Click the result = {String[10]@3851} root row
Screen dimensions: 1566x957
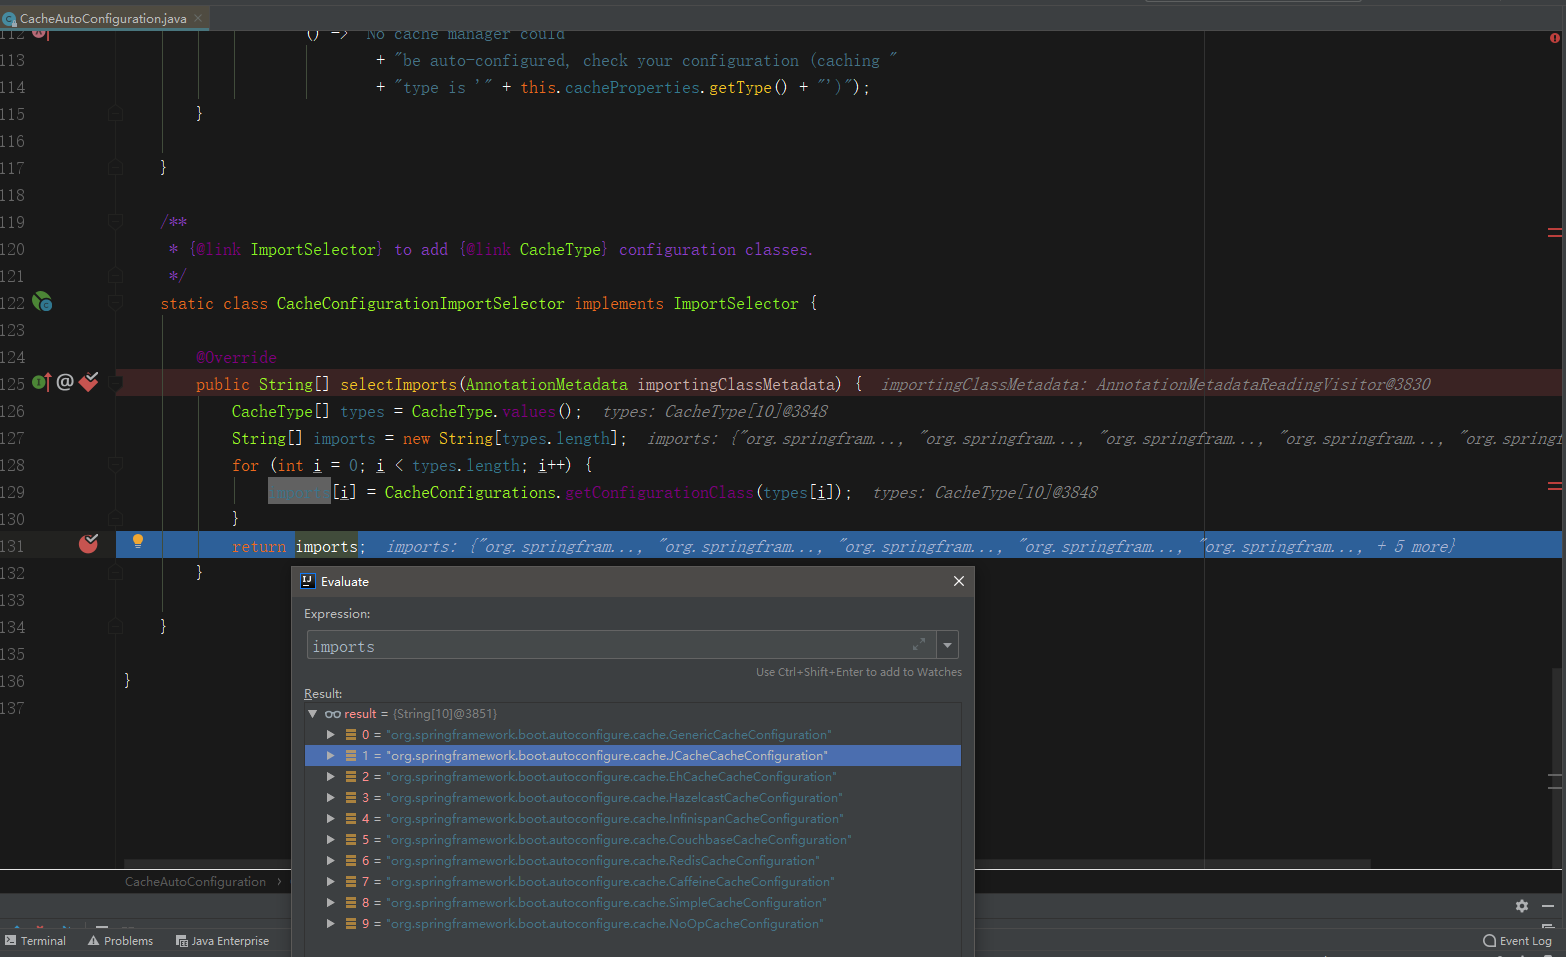[633, 714]
